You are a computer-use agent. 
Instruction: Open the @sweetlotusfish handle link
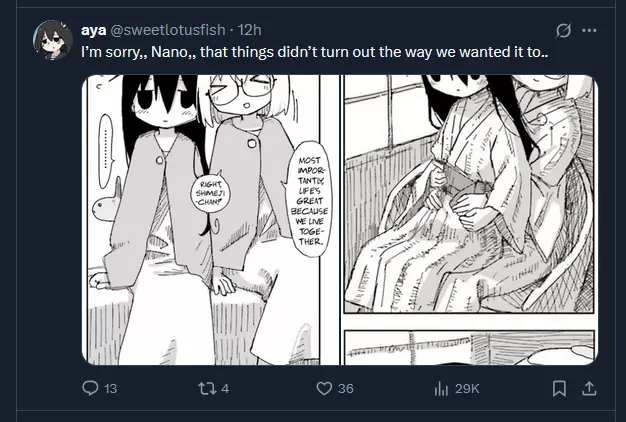[x=167, y=30]
